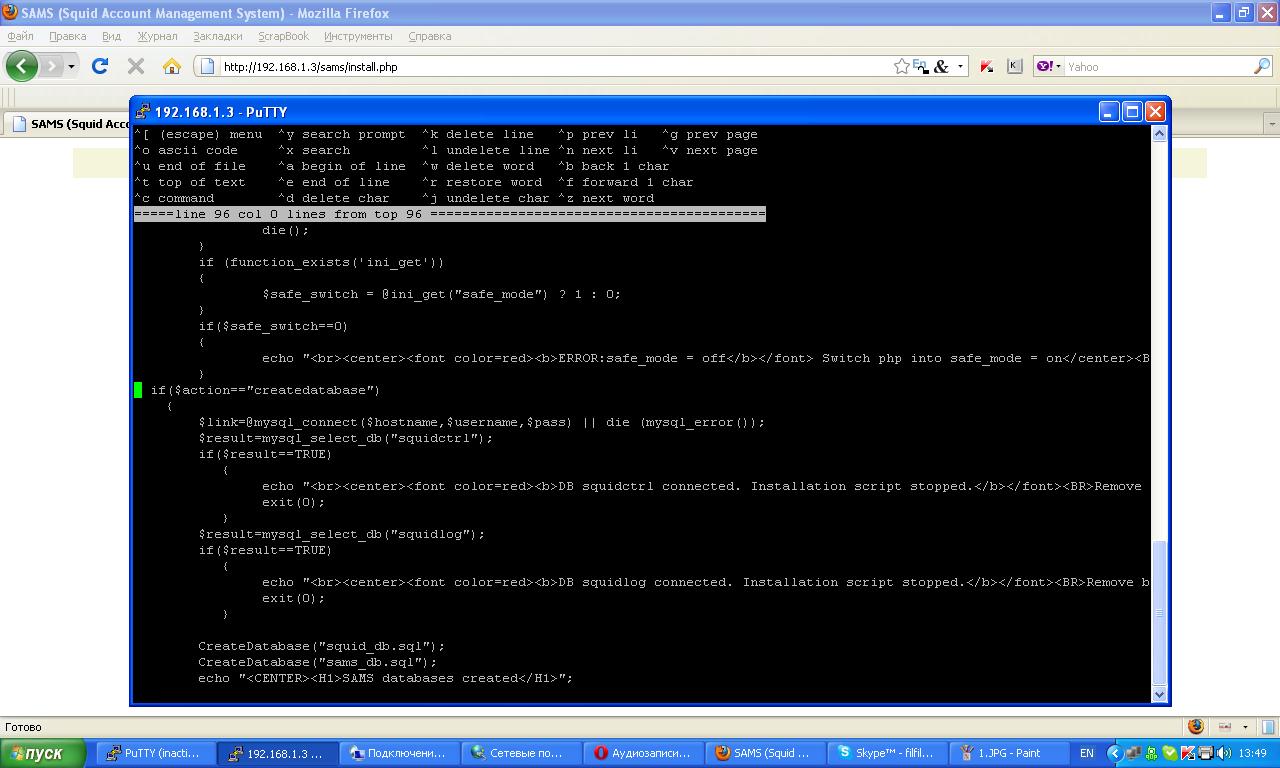This screenshot has height=768, width=1280.
Task: Switch to Skype taskbar button
Action: pos(887,753)
